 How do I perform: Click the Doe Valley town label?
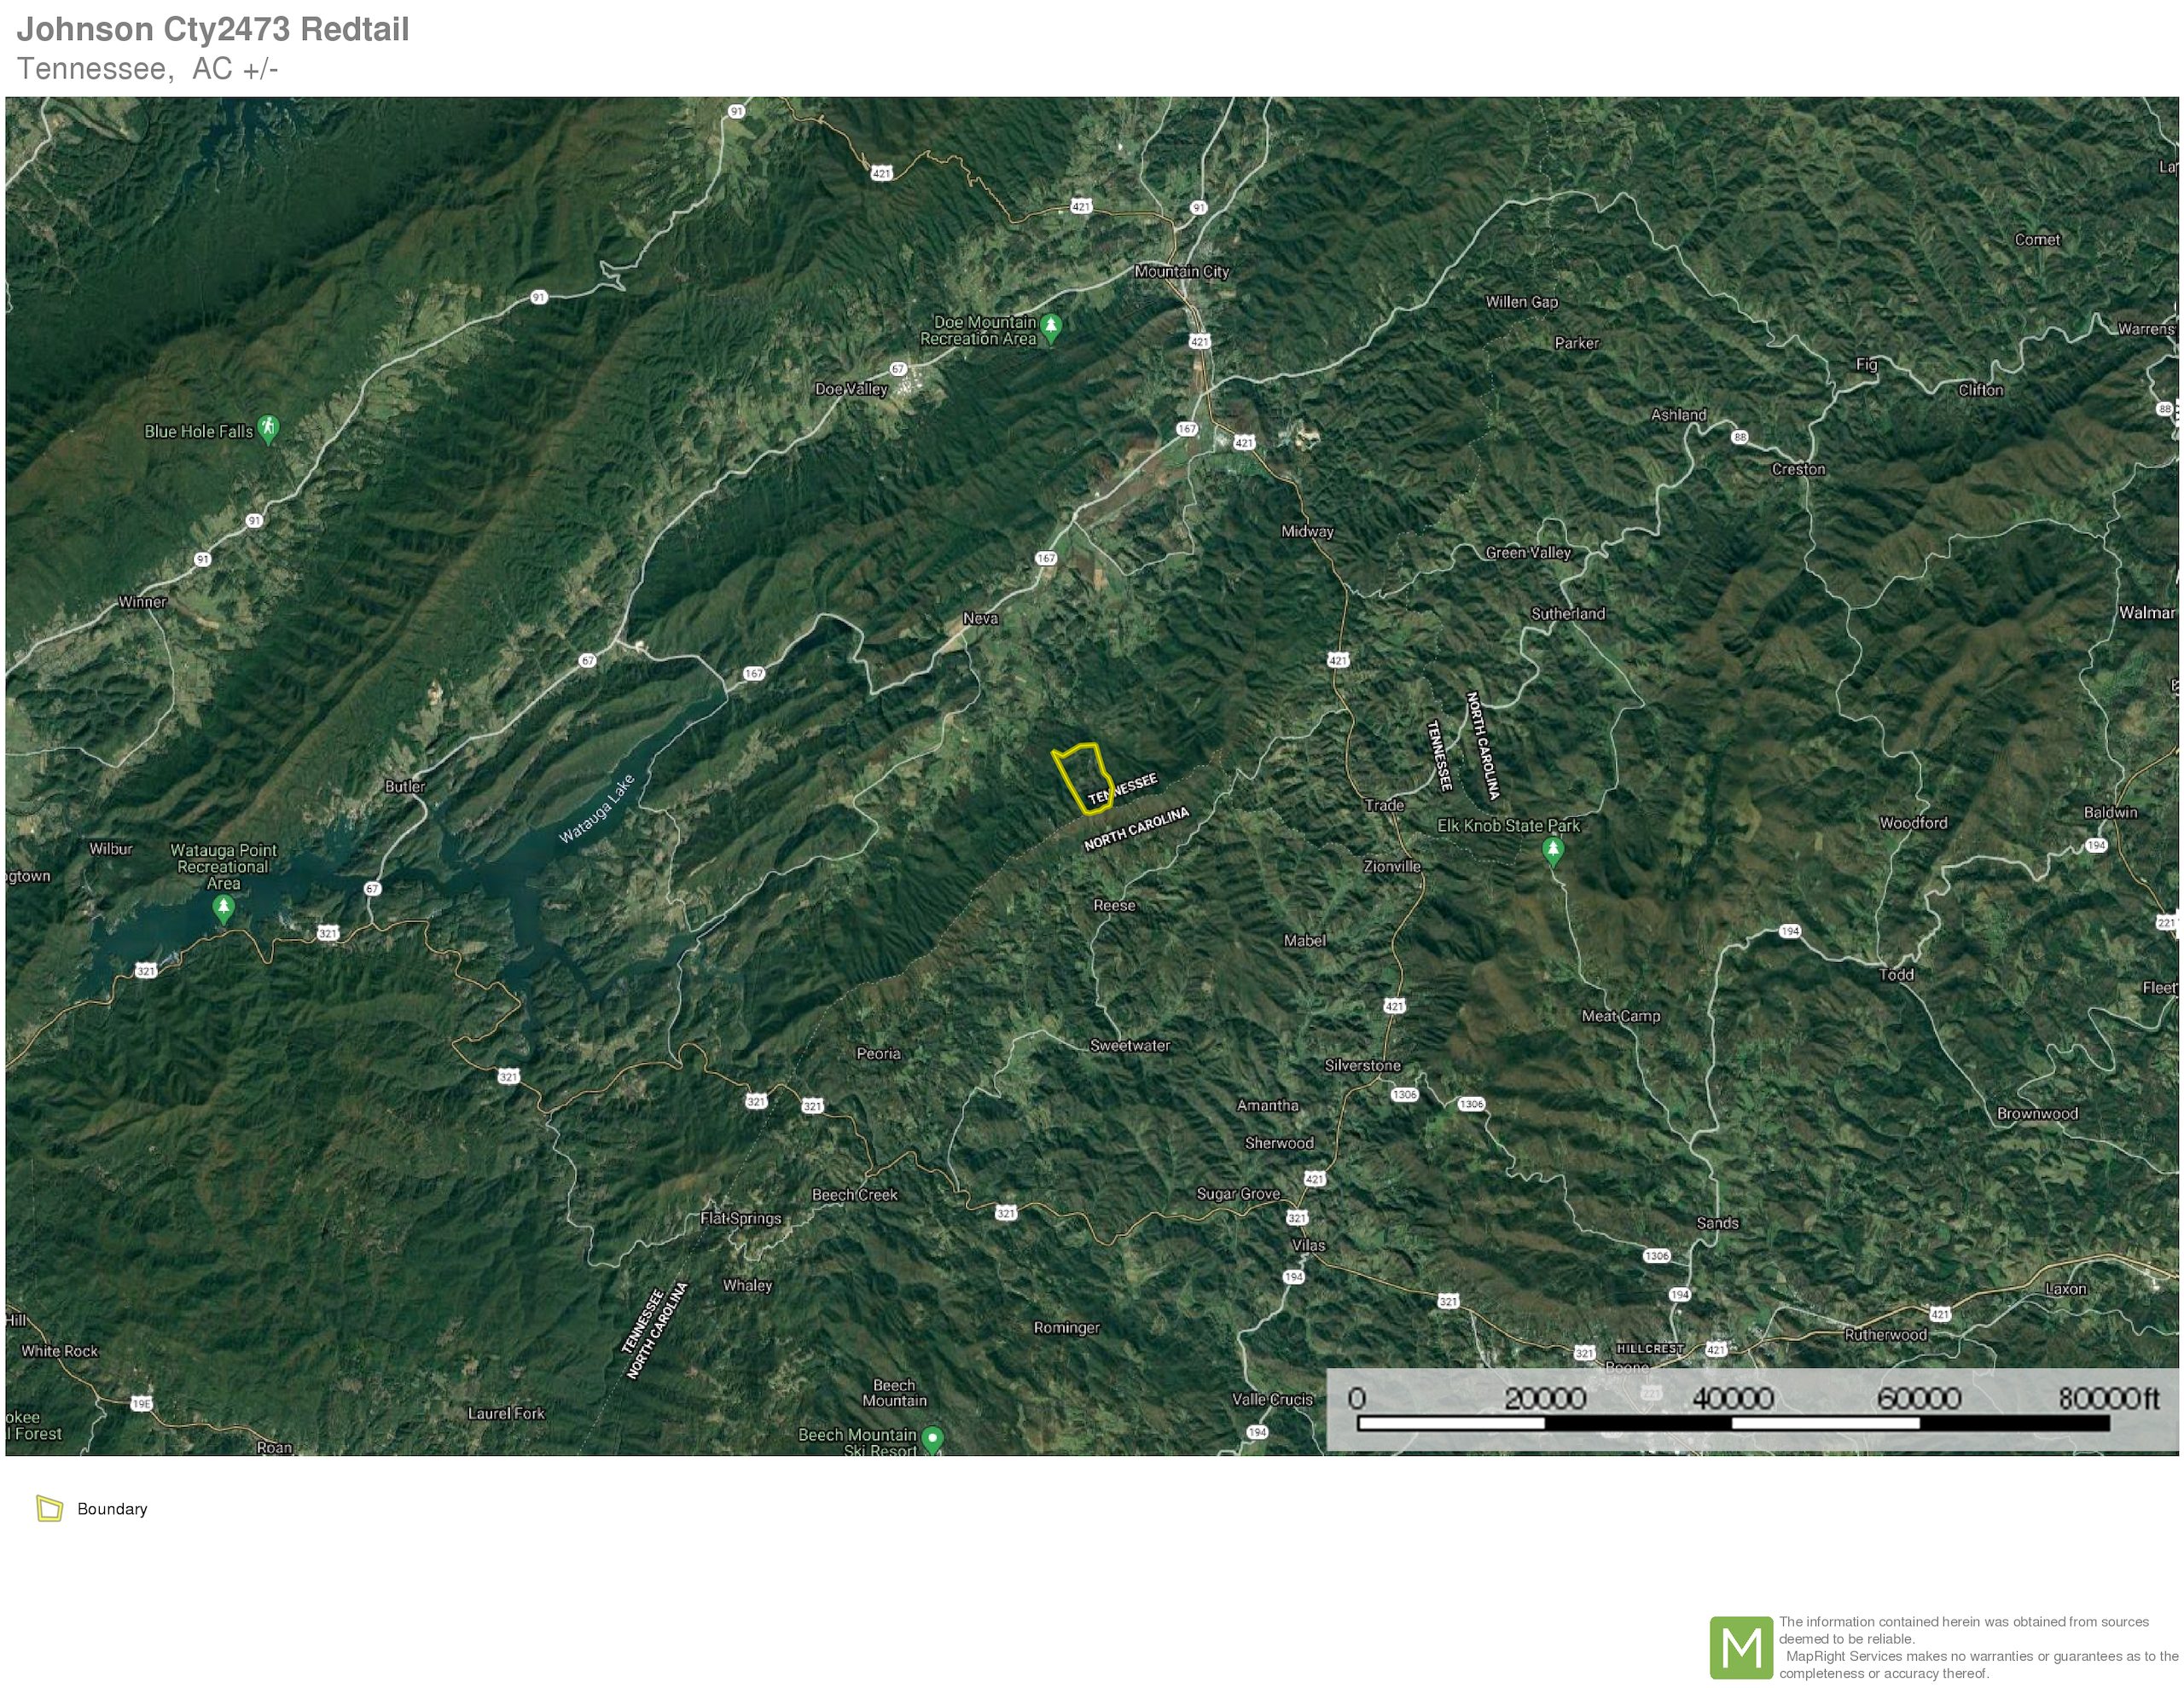tap(851, 389)
